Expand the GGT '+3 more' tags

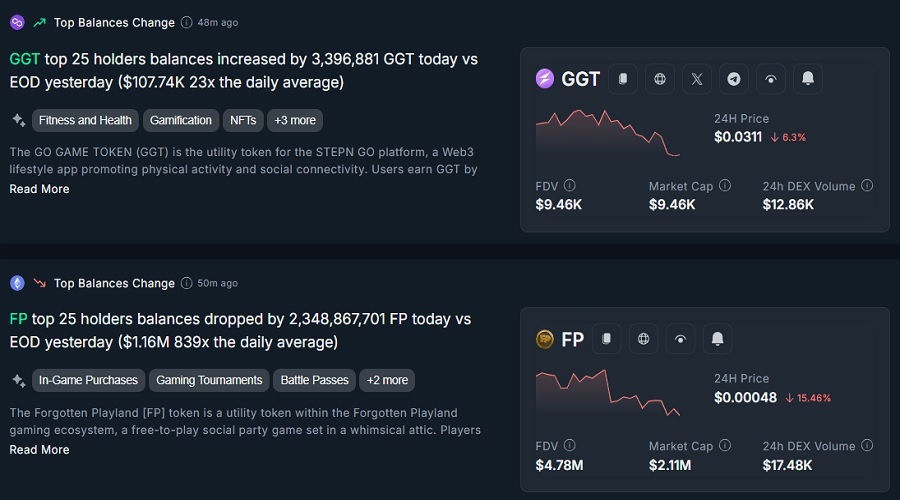(x=295, y=120)
